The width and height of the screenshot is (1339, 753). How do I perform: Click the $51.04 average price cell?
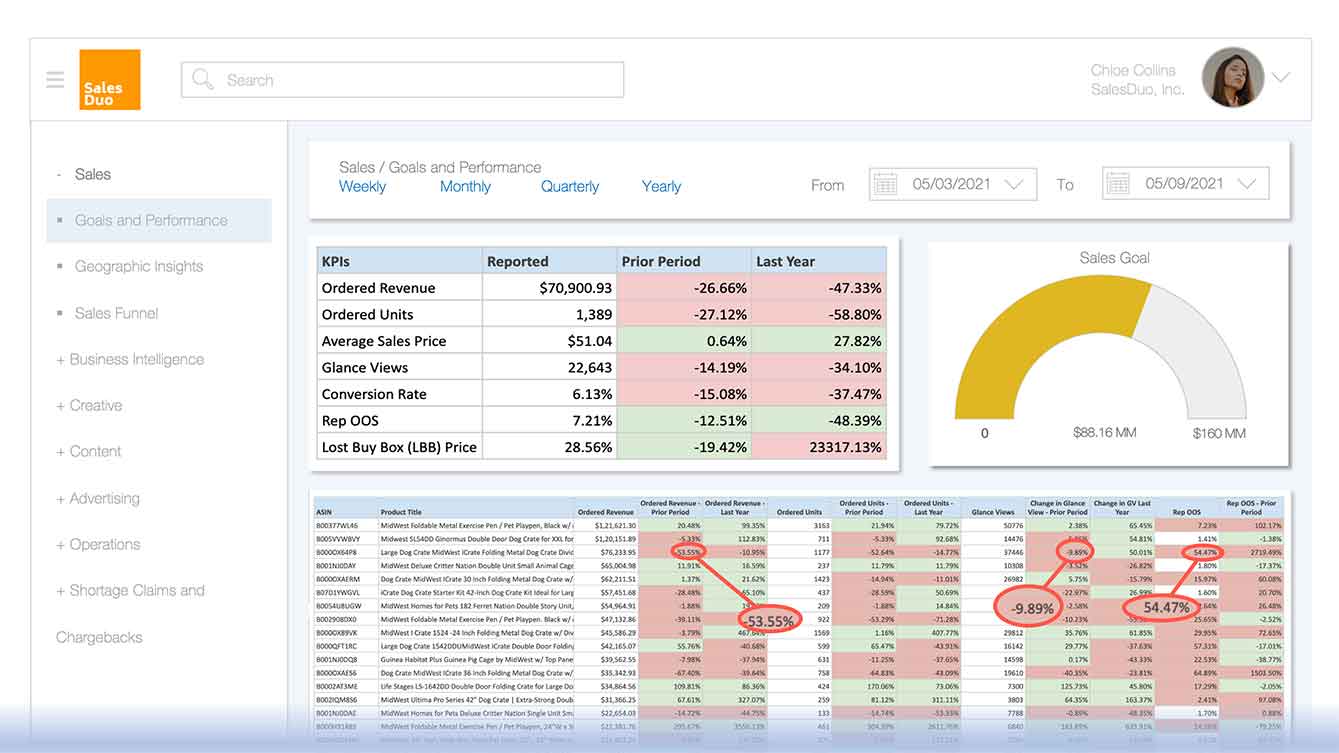click(x=549, y=341)
